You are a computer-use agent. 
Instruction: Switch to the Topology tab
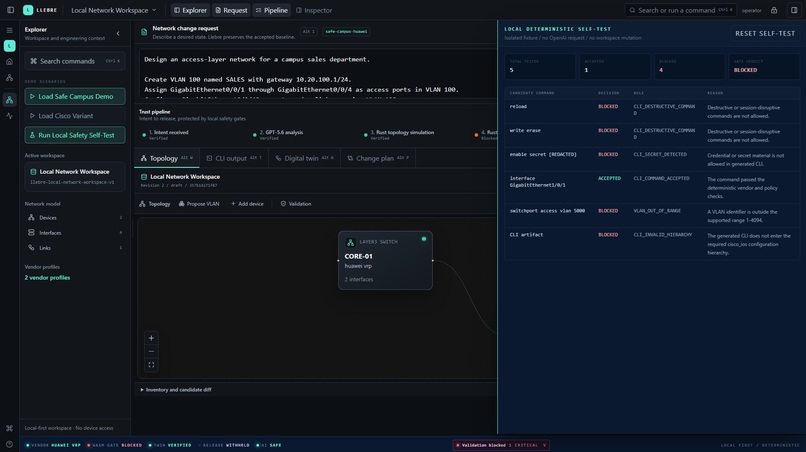tap(167, 158)
